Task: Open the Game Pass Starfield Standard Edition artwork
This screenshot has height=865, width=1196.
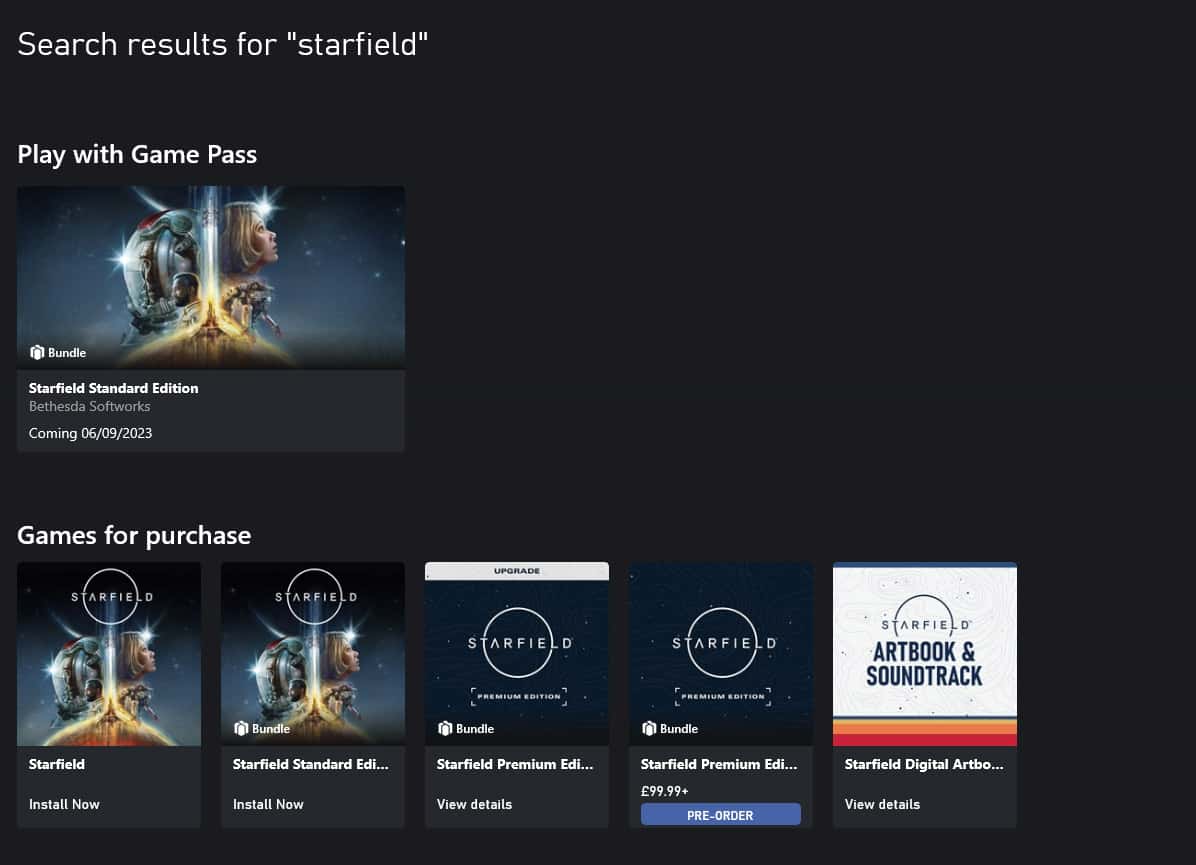Action: [211, 278]
